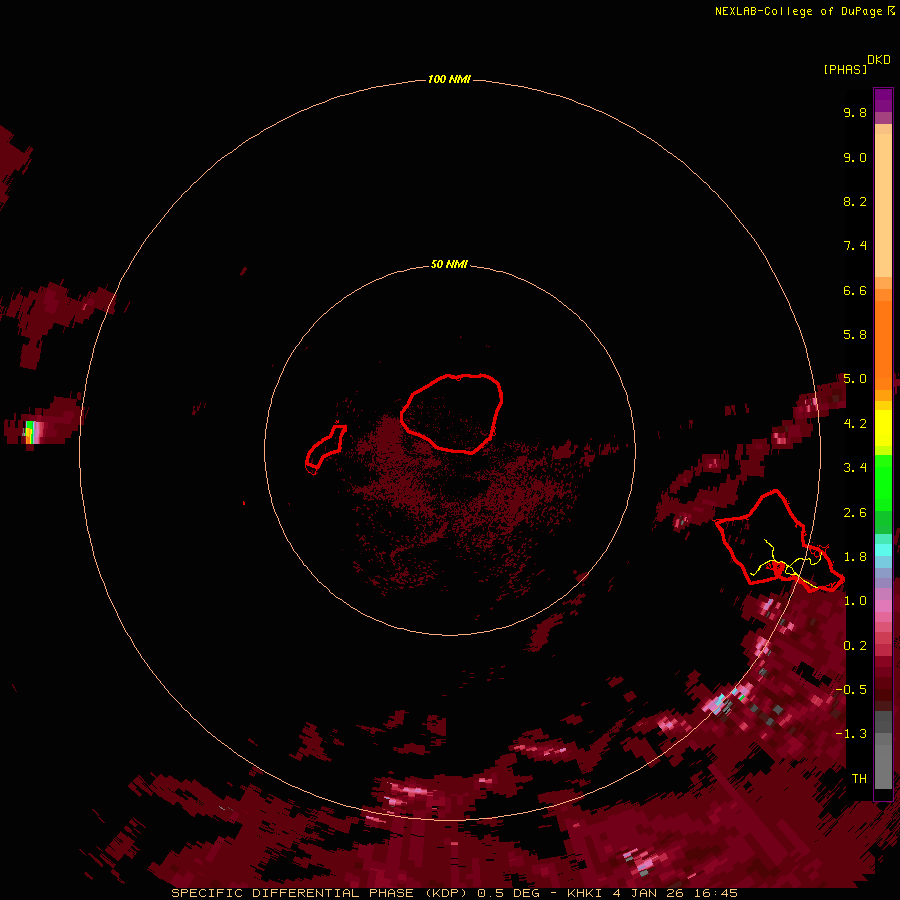This screenshot has width=900, height=900.
Task: Click the 2.6 value on the legend
Action: pos(855,513)
